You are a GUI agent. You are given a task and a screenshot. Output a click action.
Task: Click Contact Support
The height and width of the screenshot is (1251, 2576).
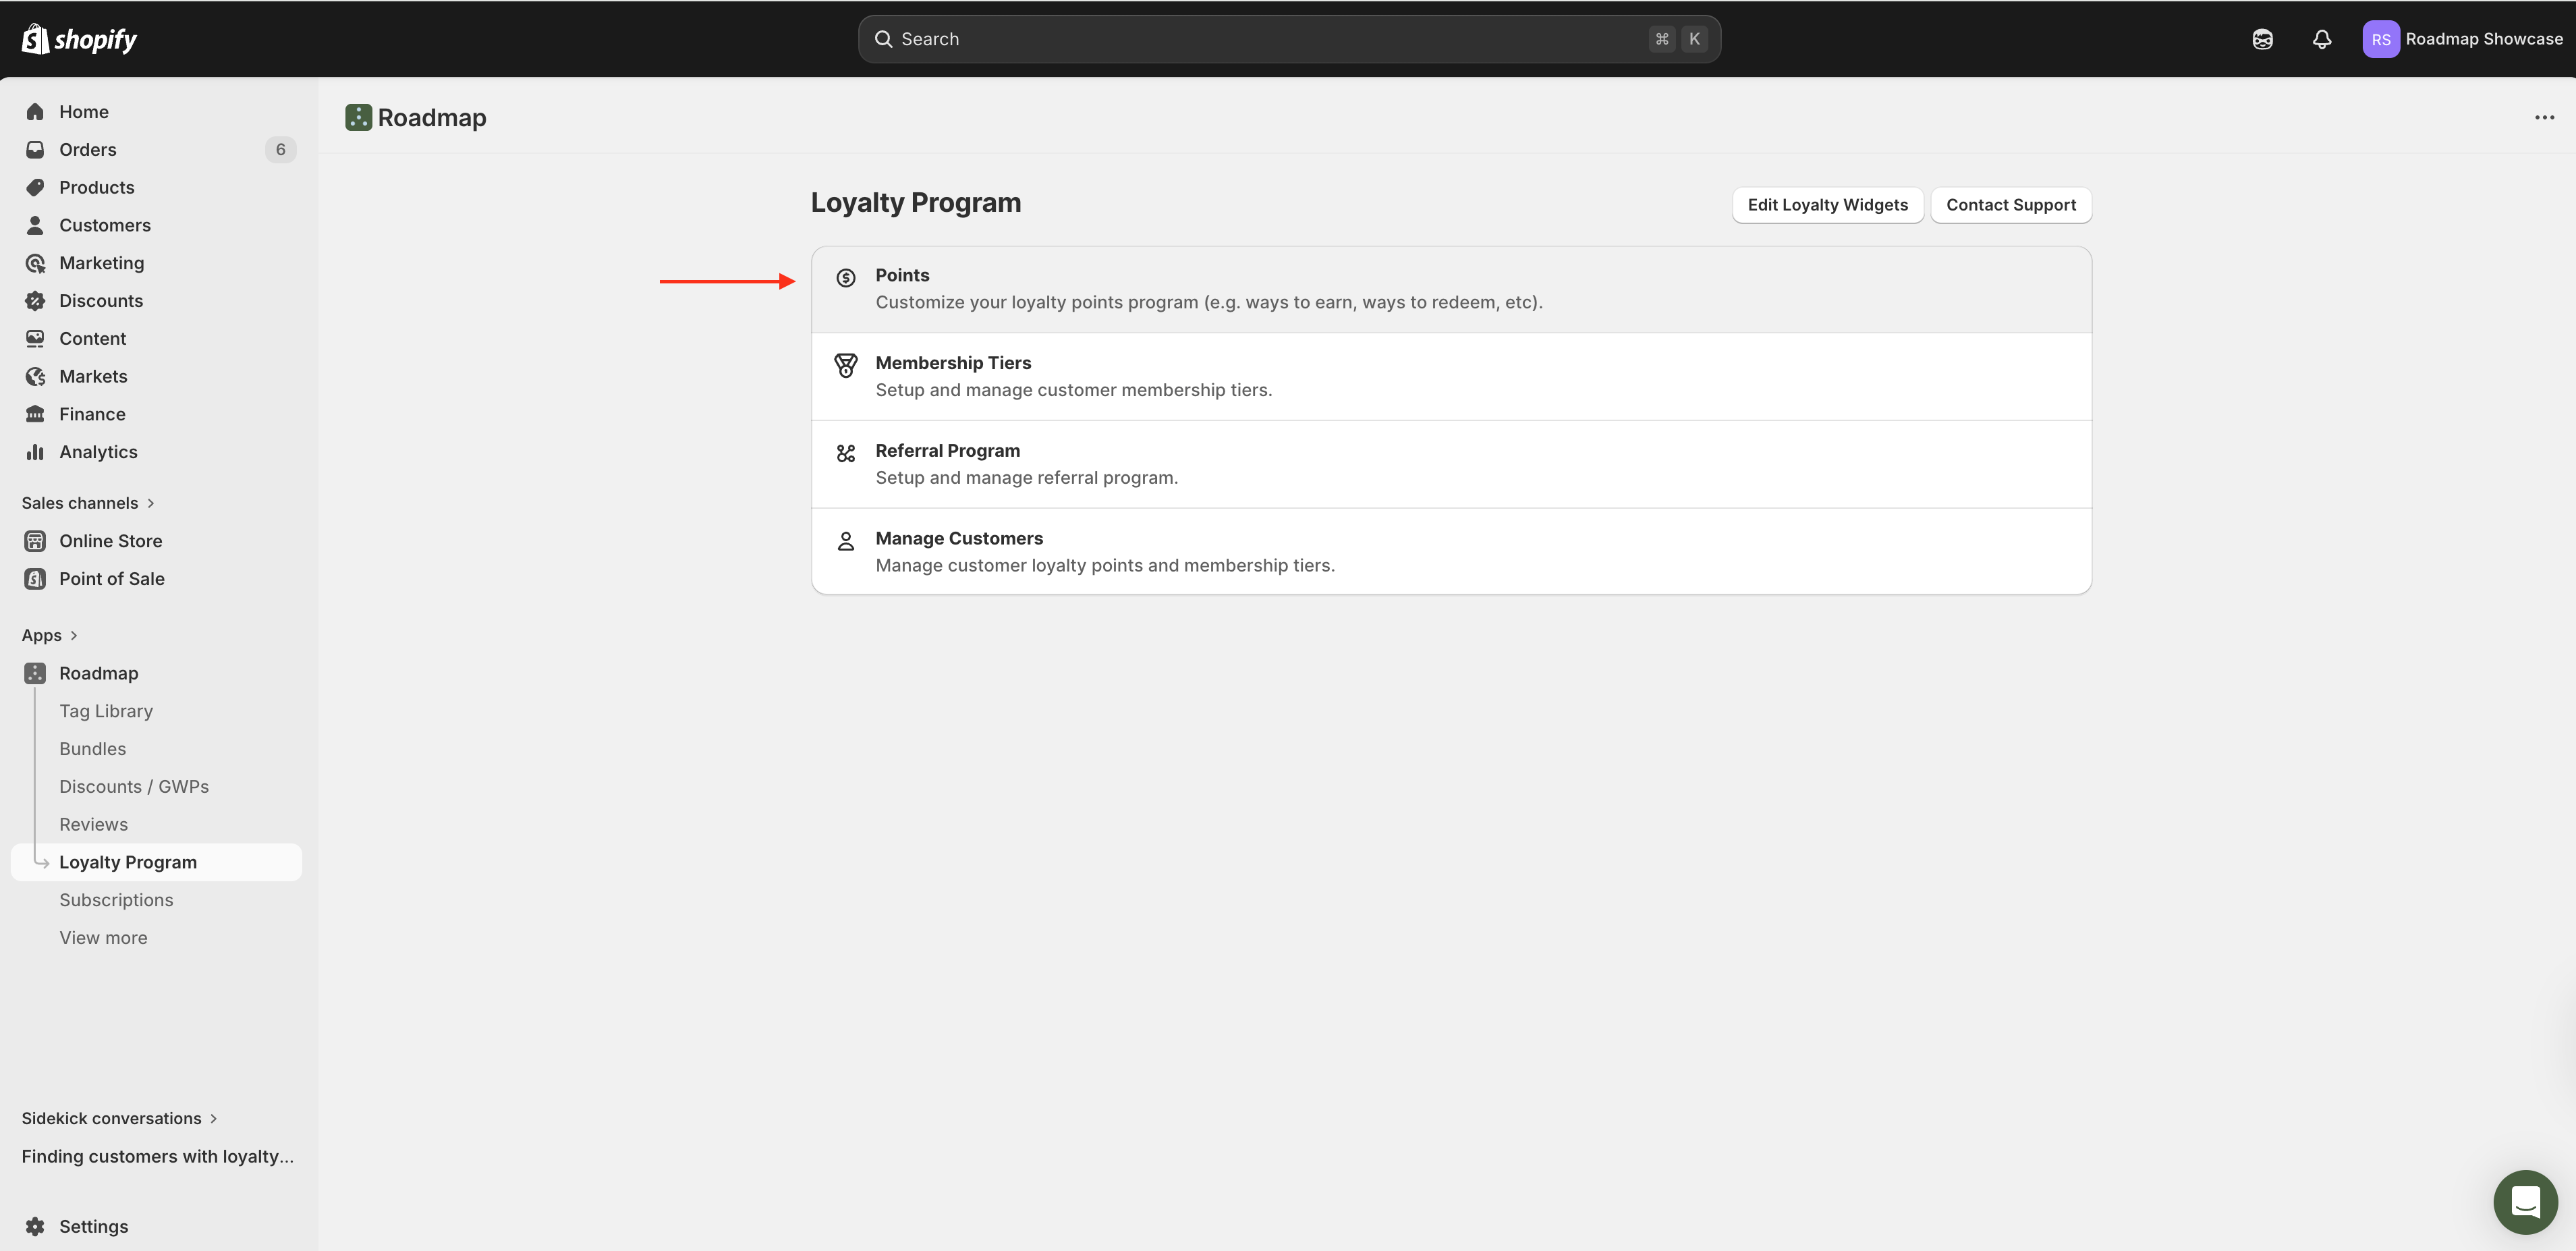2010,204
